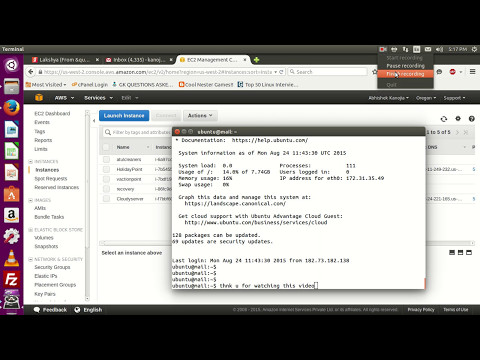Screen dimensions: 480x360
Task: Open the Ubuntu Dash home icon
Action: (11, 65)
